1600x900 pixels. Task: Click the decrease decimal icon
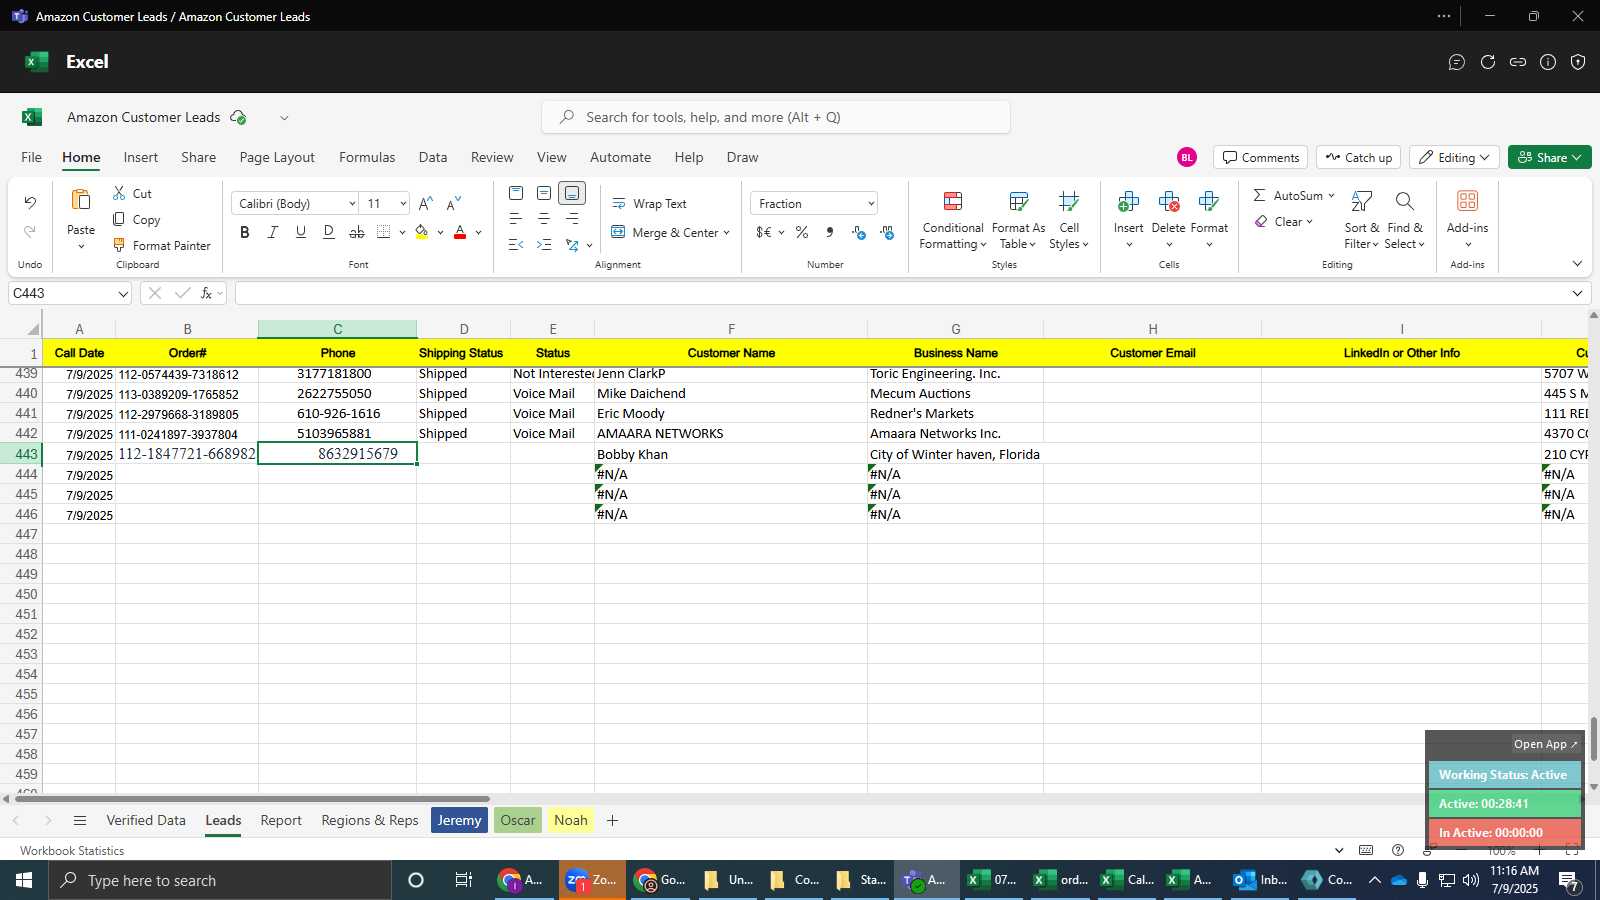click(887, 232)
